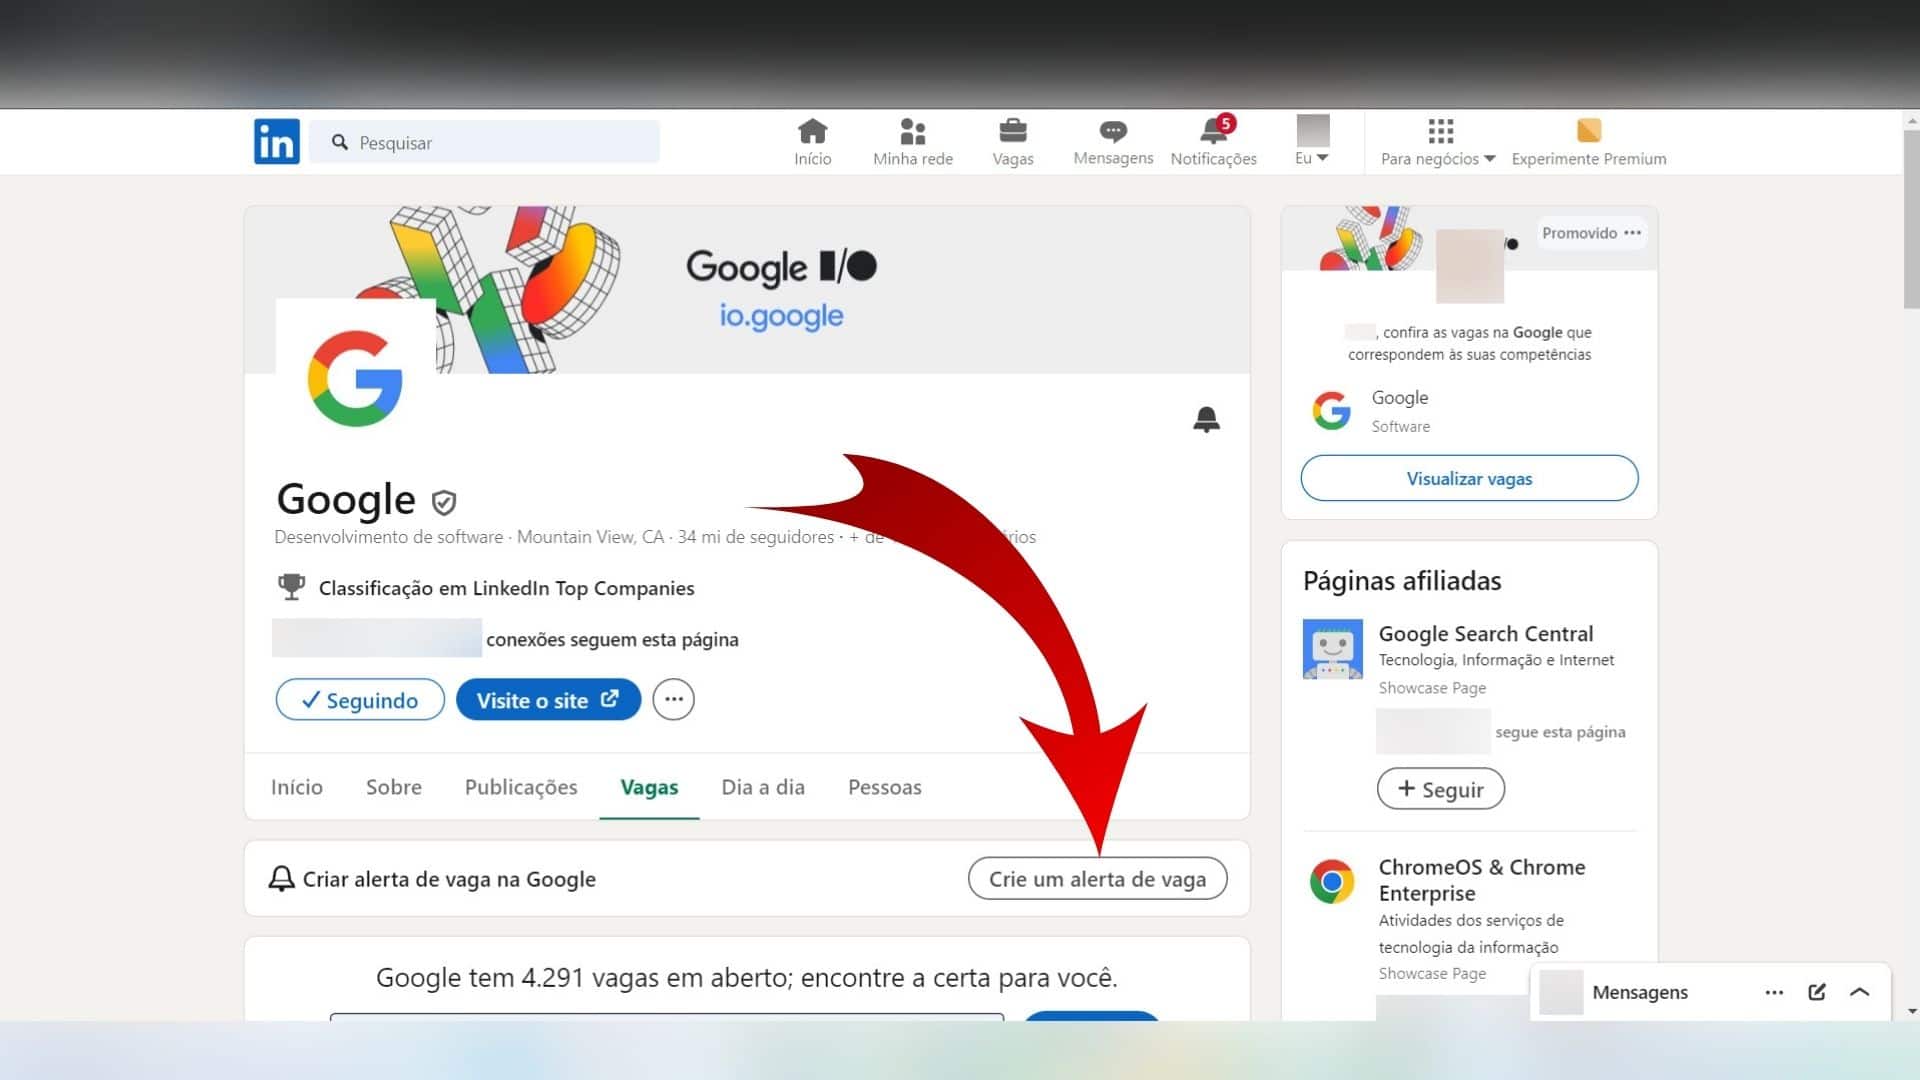Open the Promovido ad options dots
The image size is (1920, 1080).
tap(1633, 233)
